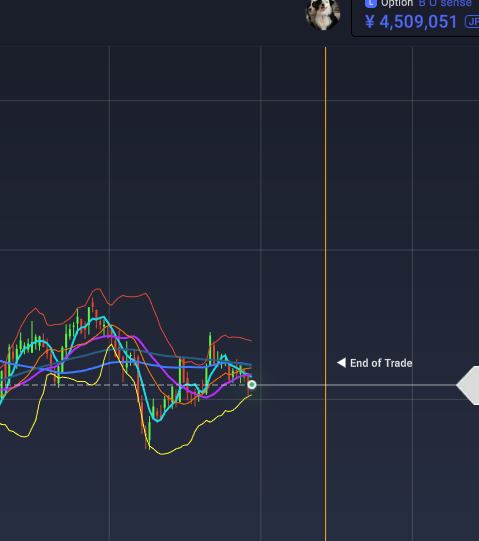Click the blue L account badge icon
This screenshot has width=479, height=541.
pos(371,3)
